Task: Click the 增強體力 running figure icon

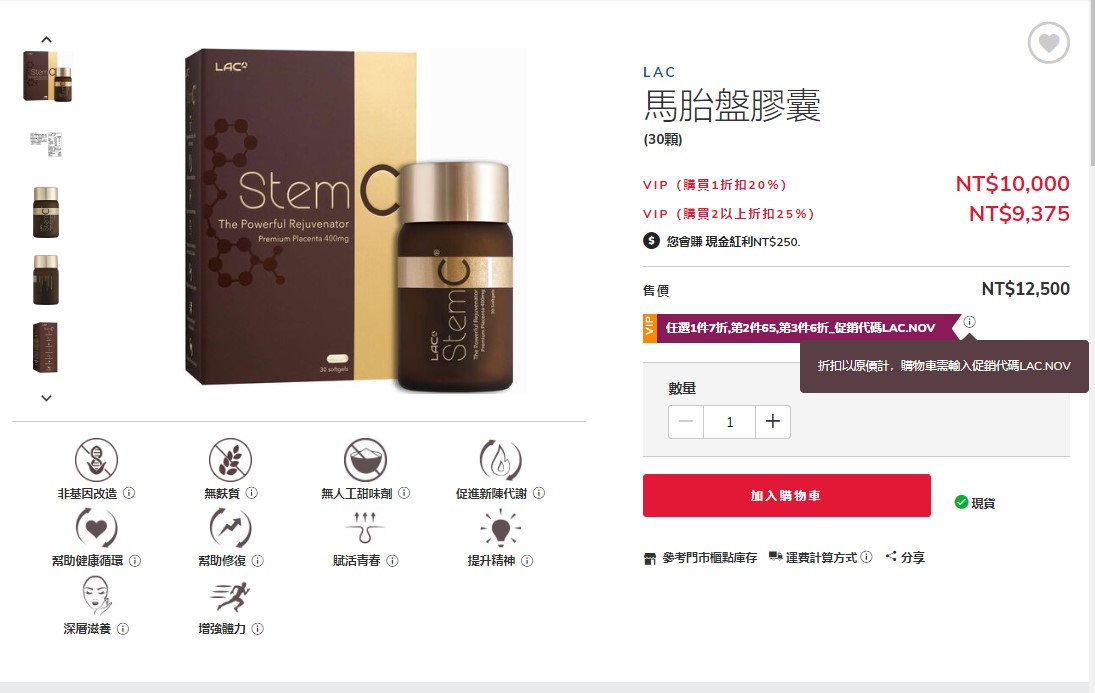Action: click(230, 597)
